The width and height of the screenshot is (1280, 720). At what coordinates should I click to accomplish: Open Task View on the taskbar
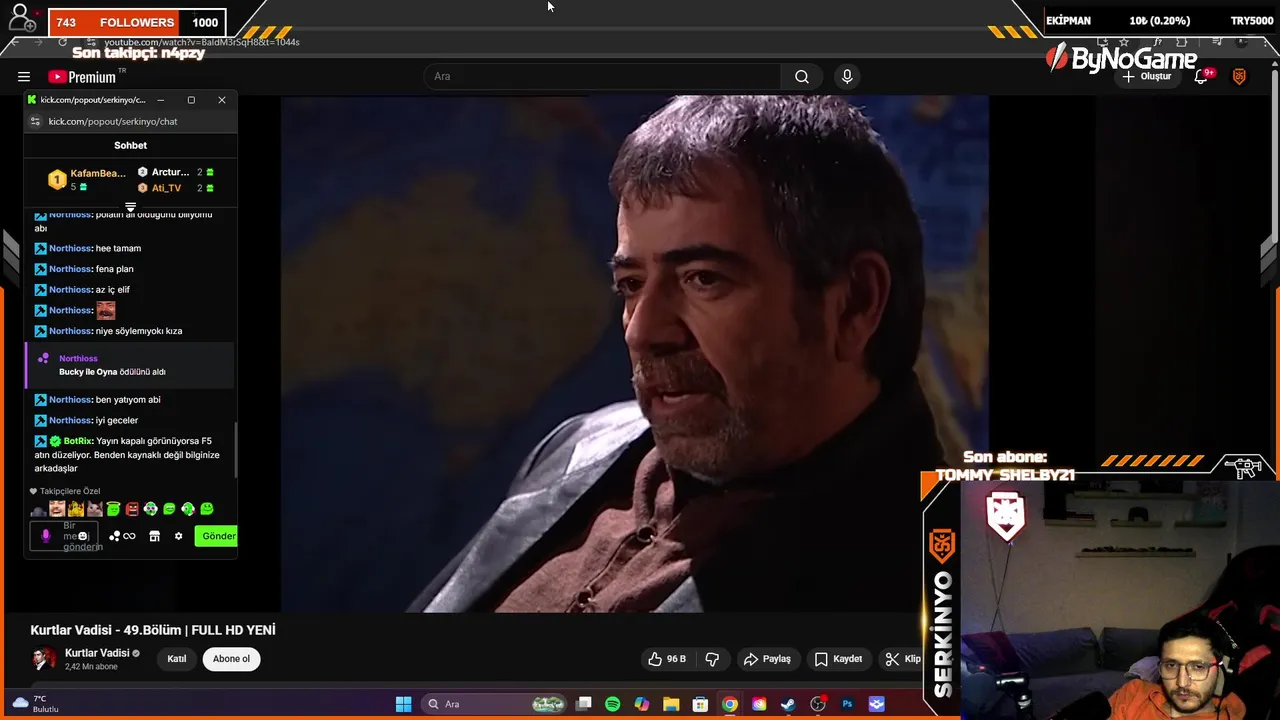point(584,704)
